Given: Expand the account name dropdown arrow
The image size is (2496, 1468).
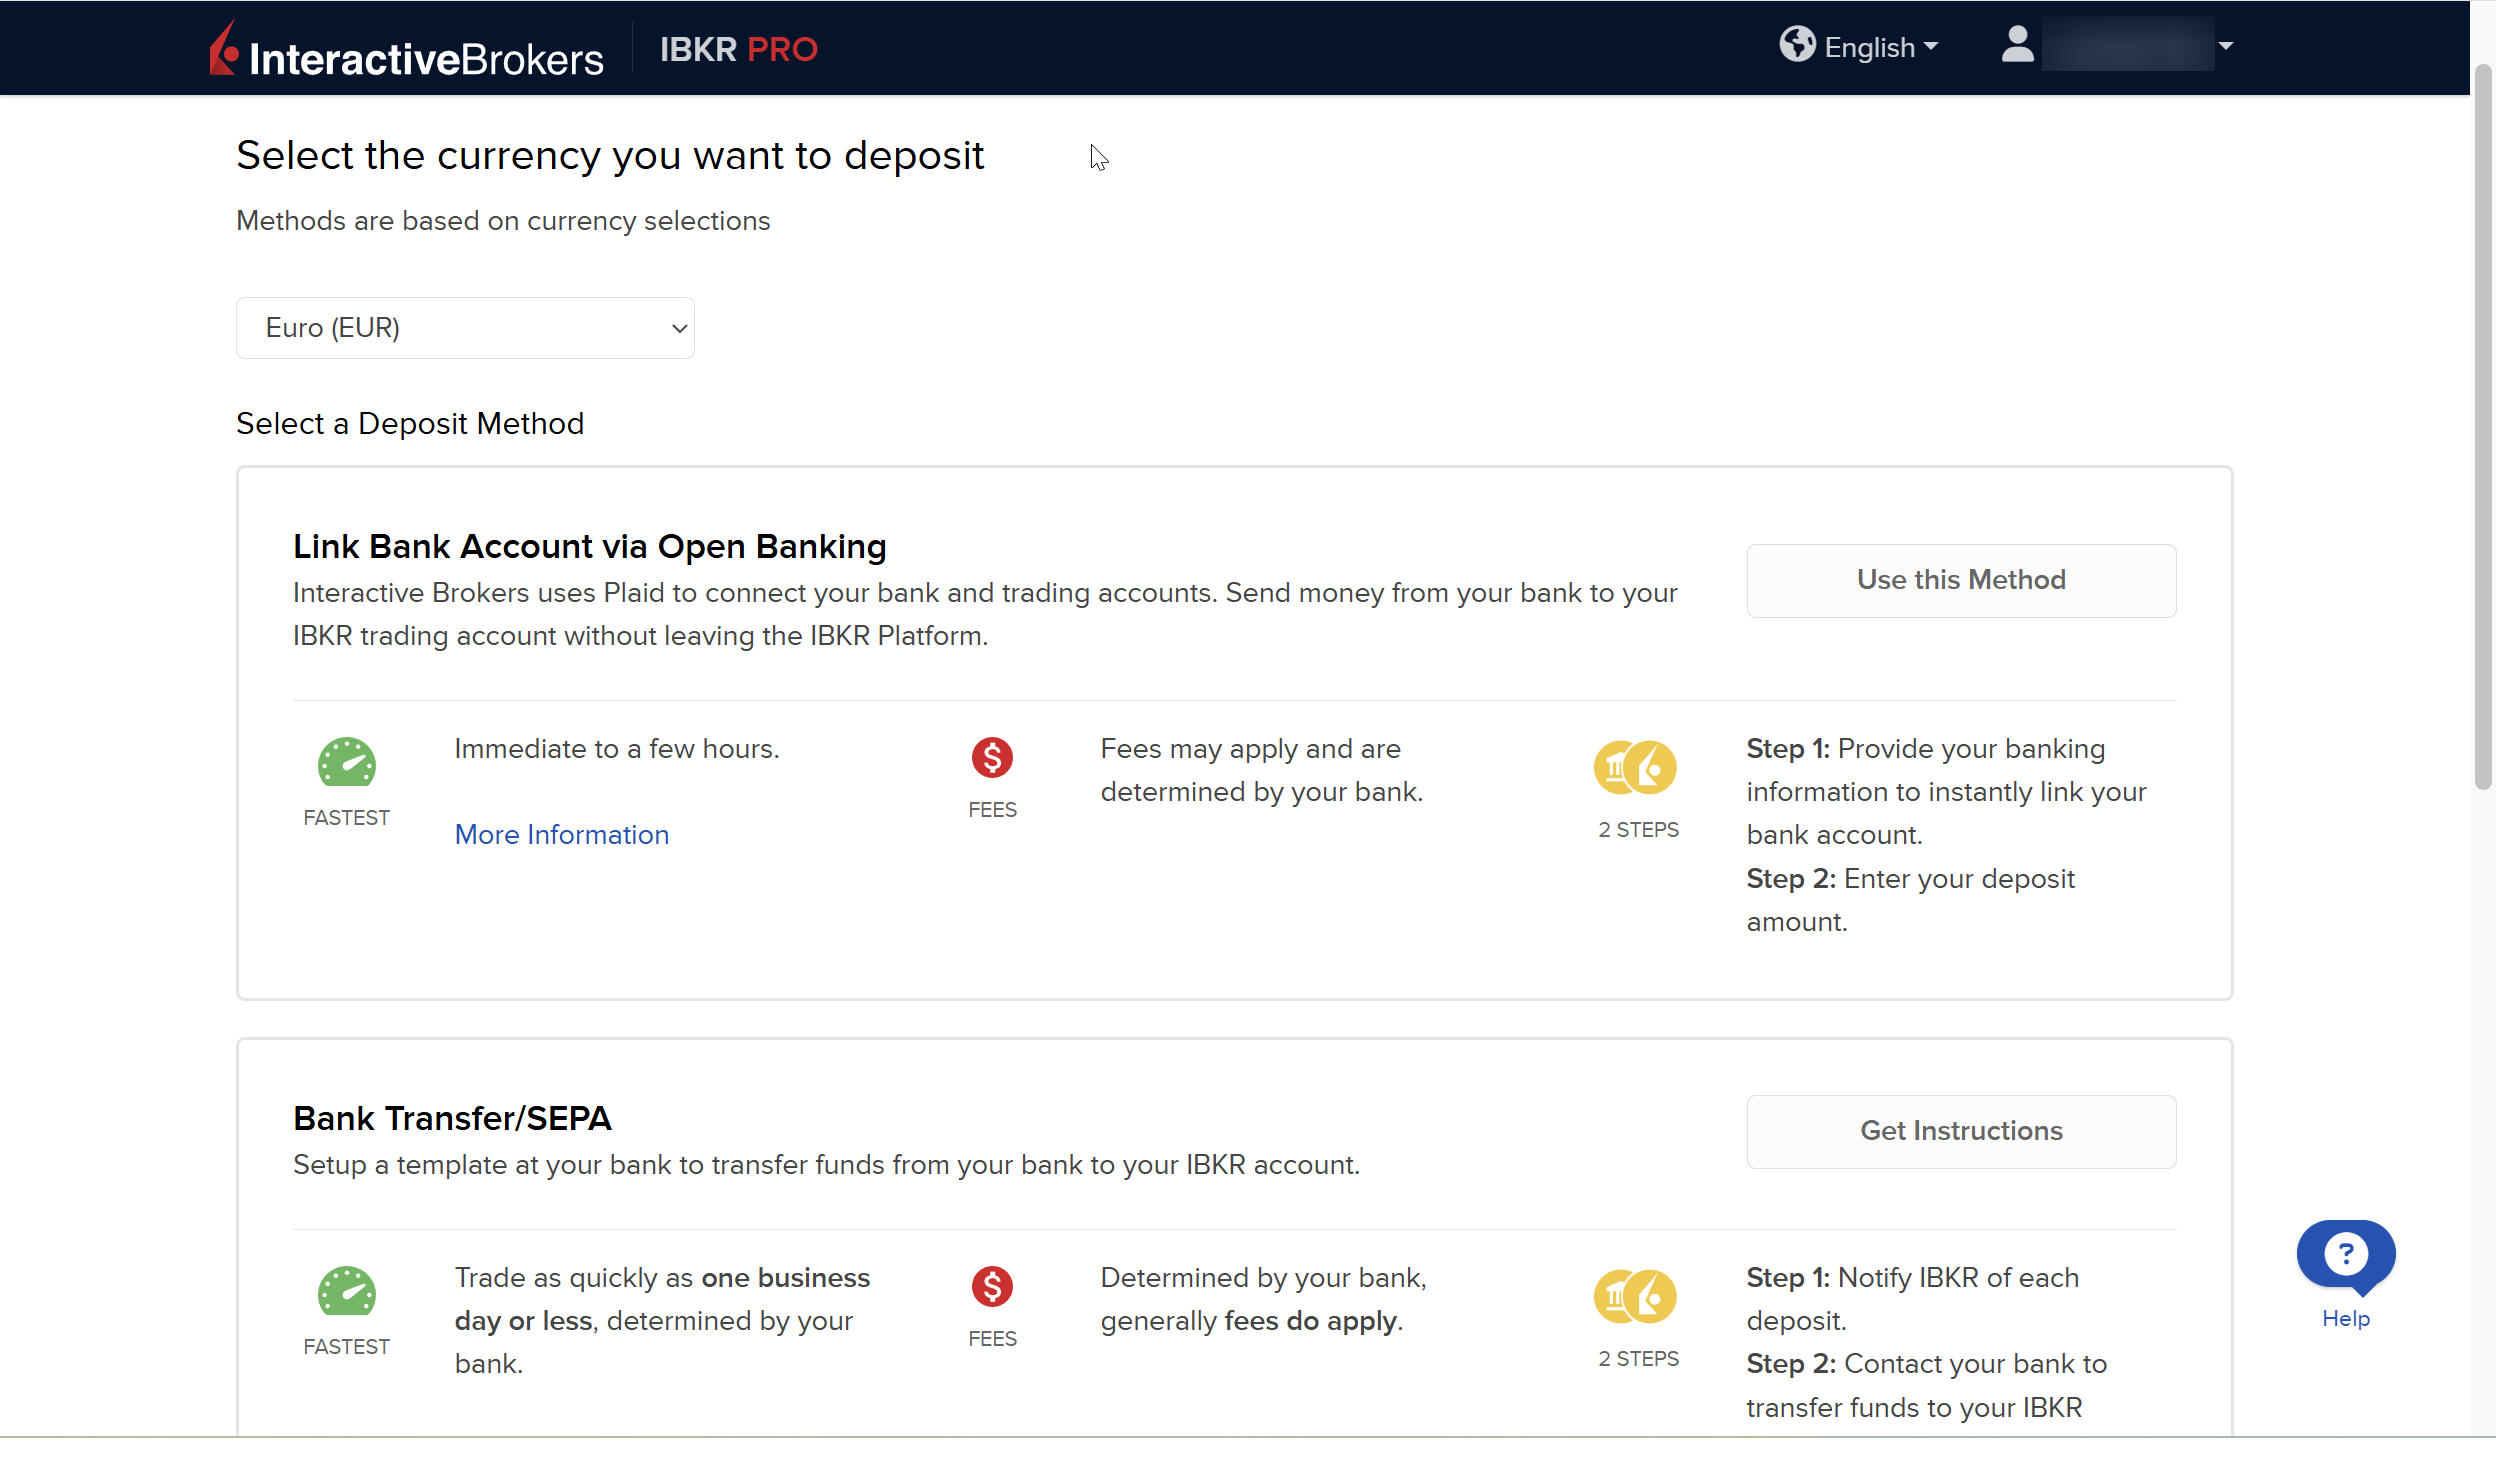Looking at the screenshot, I should pyautogui.click(x=2226, y=46).
